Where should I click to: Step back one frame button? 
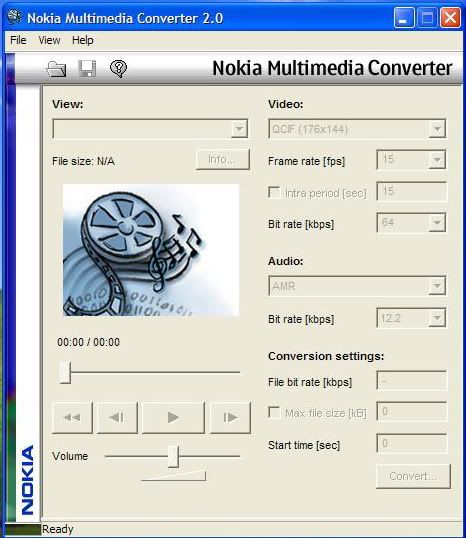117,418
